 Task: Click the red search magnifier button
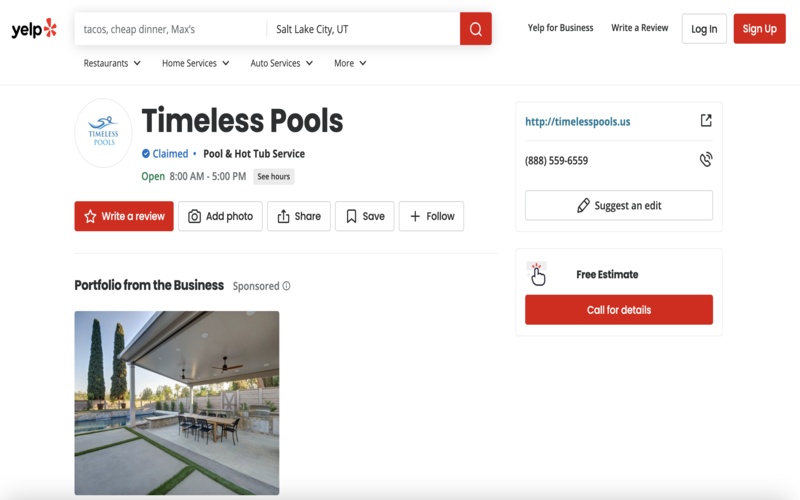[476, 29]
